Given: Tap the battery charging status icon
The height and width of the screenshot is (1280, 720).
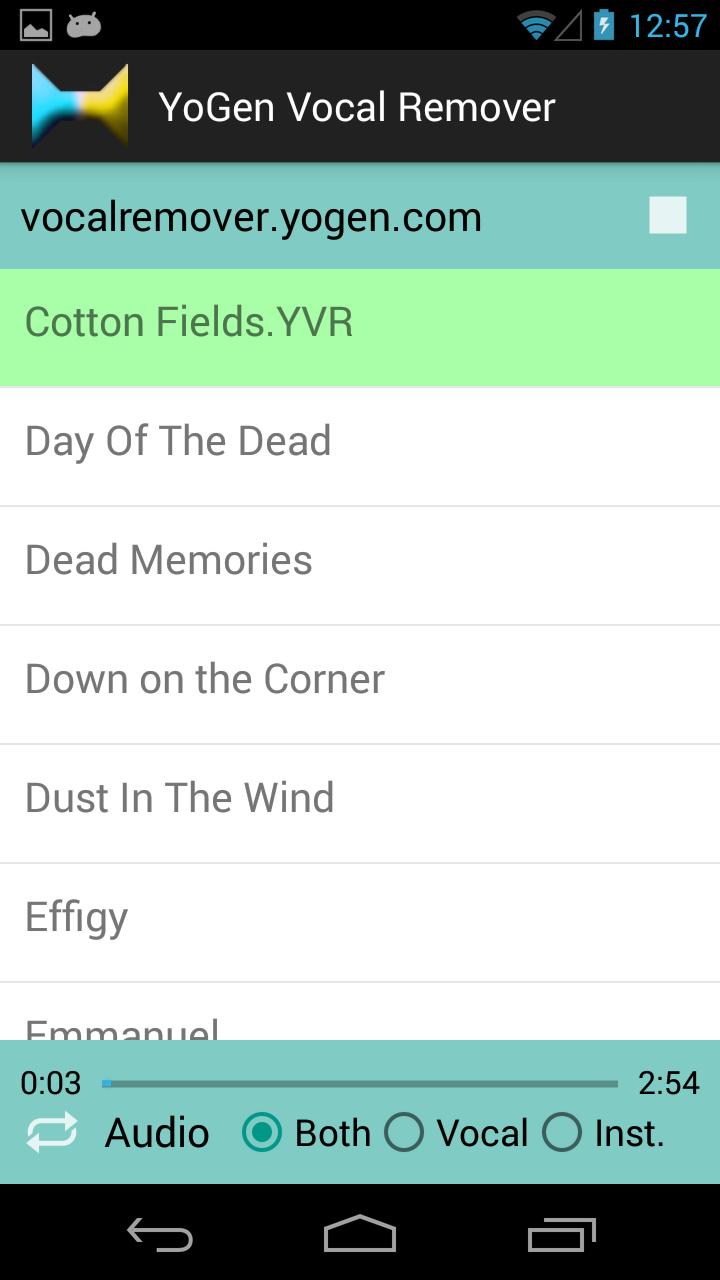Looking at the screenshot, I should [x=603, y=25].
